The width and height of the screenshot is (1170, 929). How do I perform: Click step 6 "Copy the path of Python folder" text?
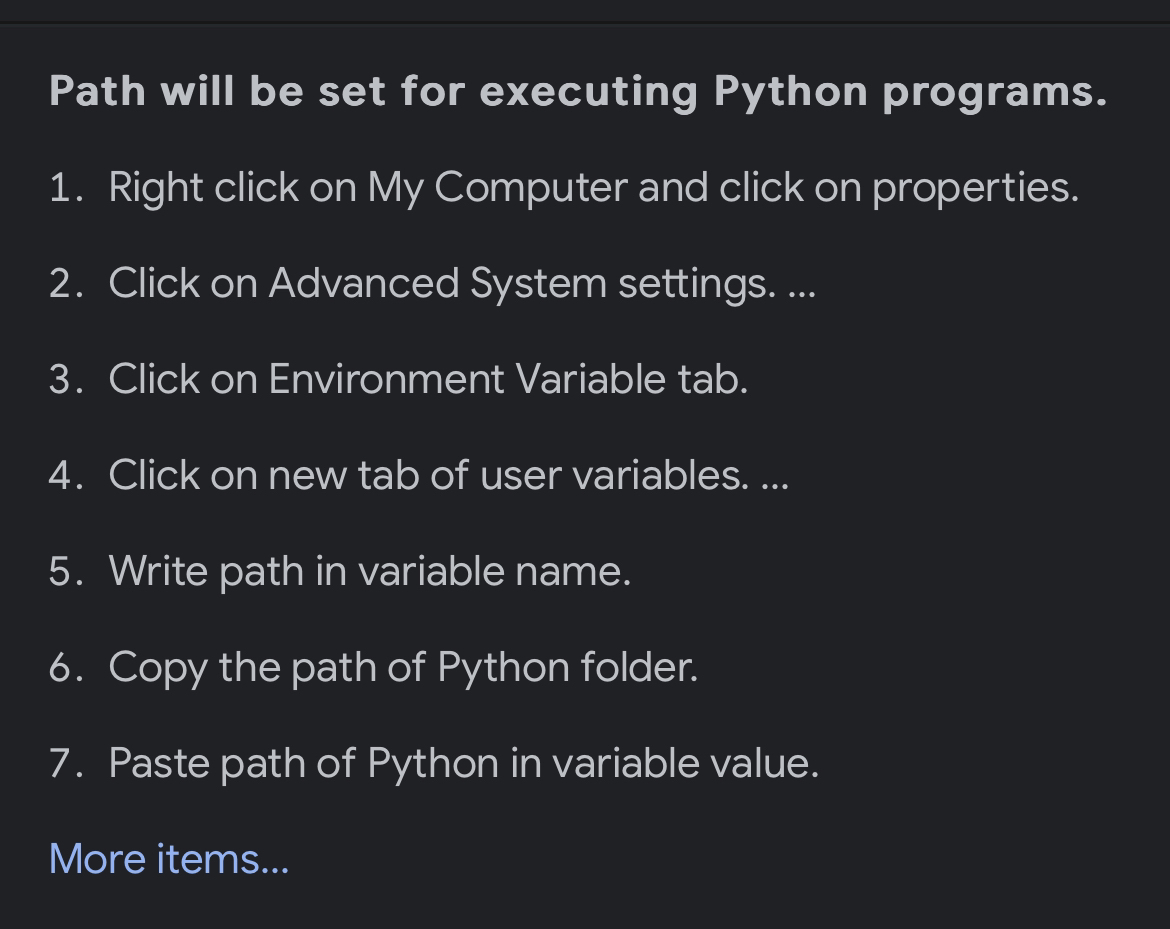tap(402, 667)
